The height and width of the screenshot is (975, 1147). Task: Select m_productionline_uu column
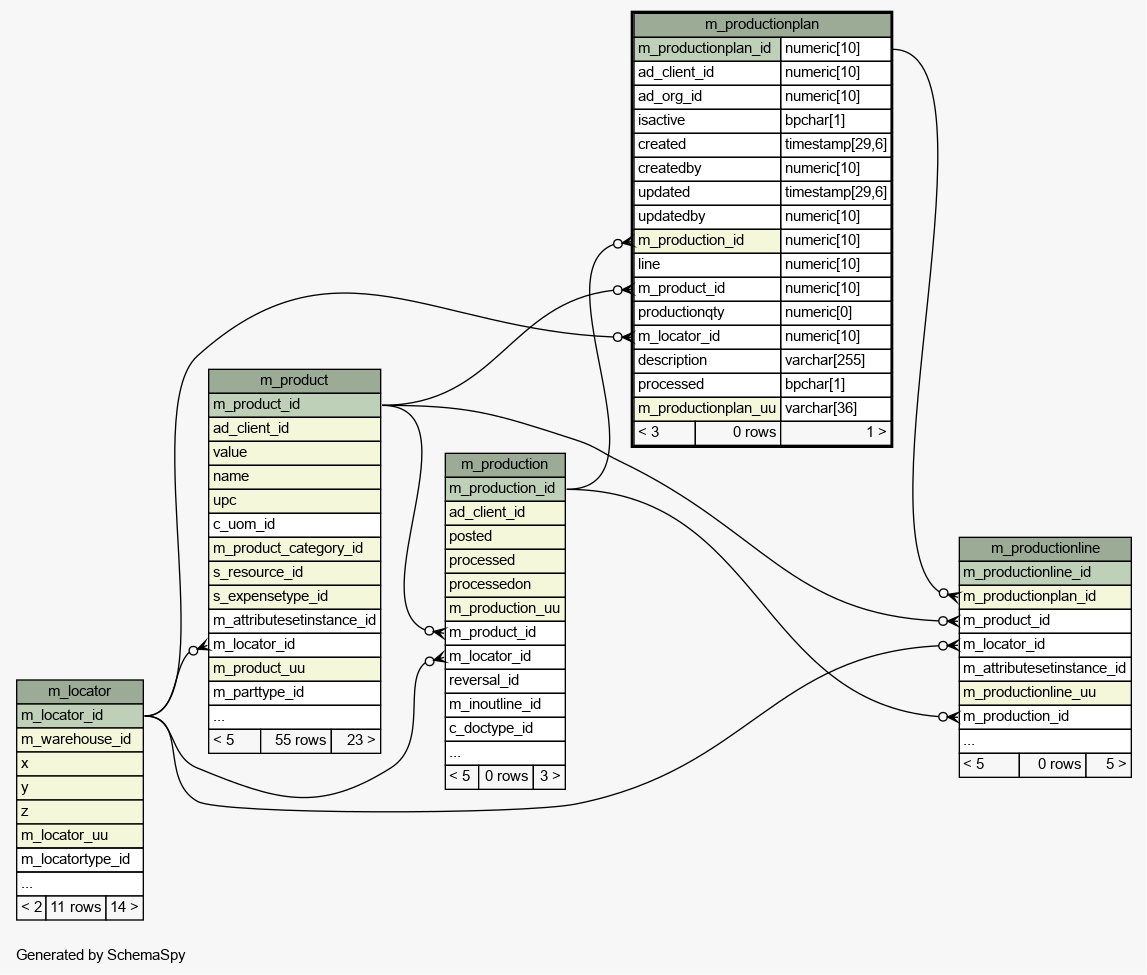[1045, 693]
